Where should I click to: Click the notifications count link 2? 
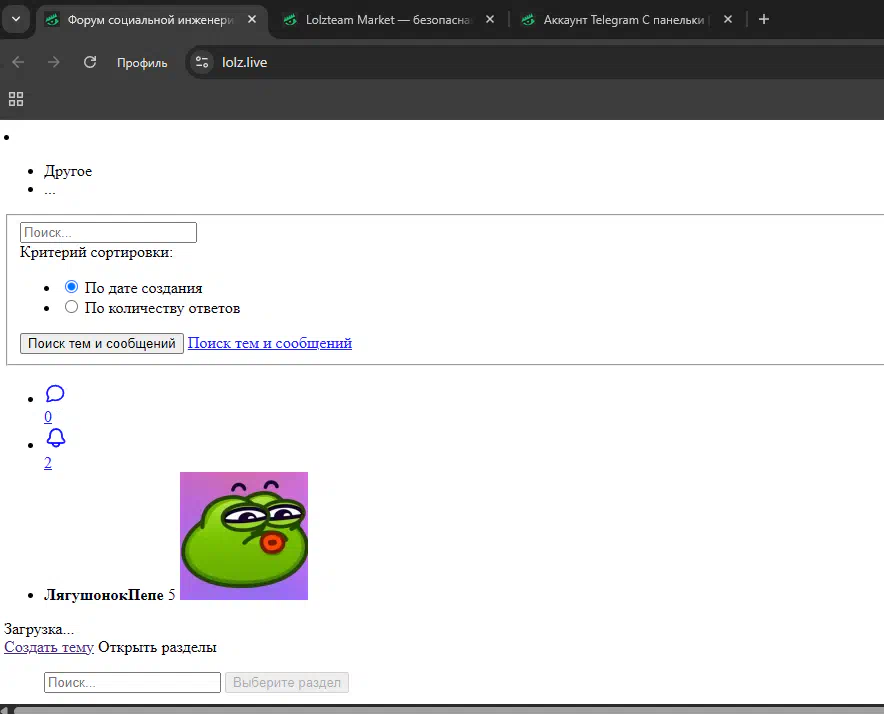pos(48,463)
